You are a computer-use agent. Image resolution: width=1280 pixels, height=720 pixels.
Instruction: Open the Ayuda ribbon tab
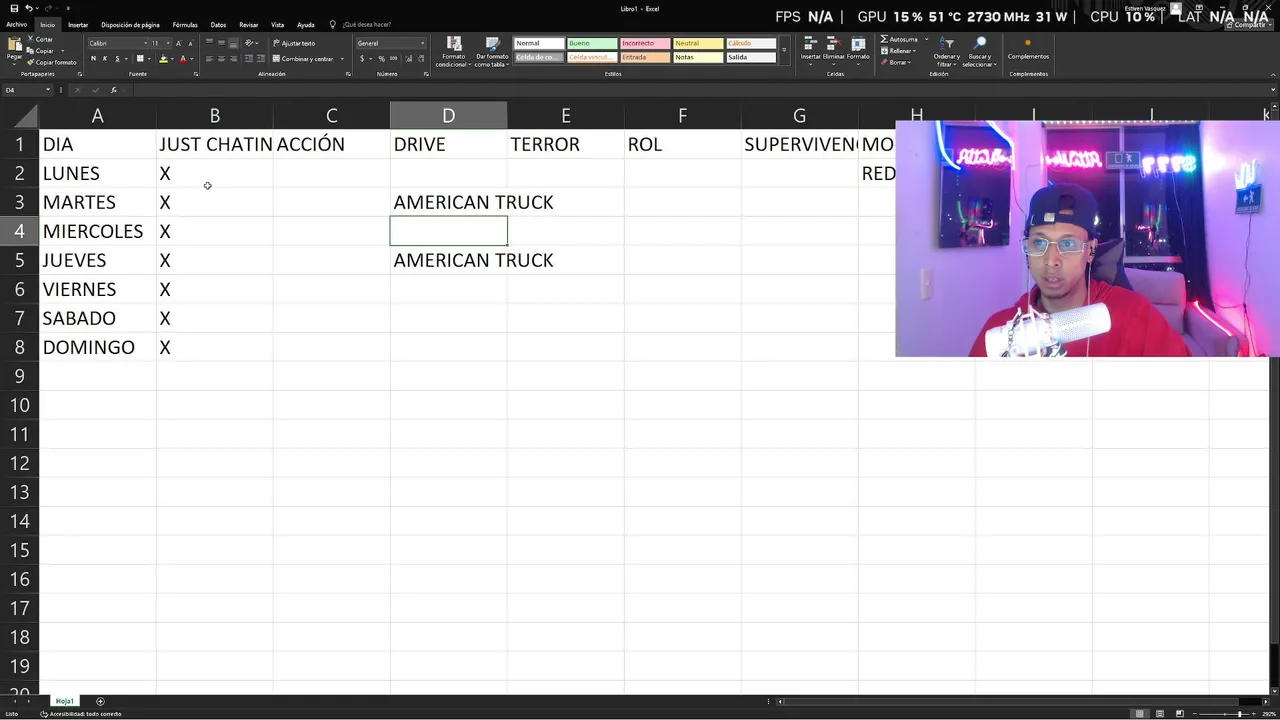[306, 25]
